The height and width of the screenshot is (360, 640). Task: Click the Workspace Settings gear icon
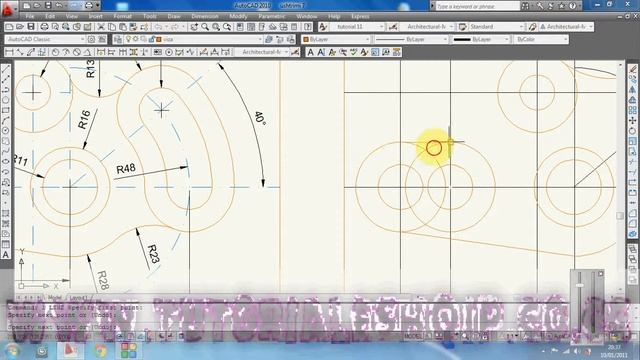coord(91,39)
